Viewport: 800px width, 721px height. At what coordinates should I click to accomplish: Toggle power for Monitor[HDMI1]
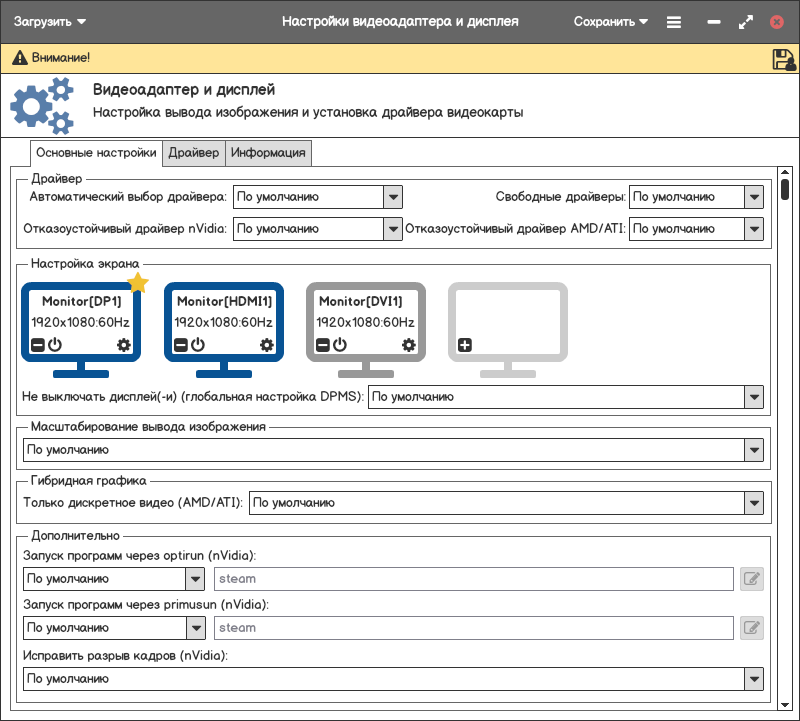click(x=198, y=345)
